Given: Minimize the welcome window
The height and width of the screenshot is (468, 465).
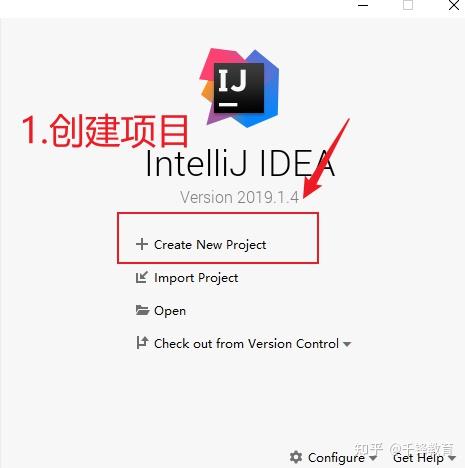Looking at the screenshot, I should coord(363,5).
